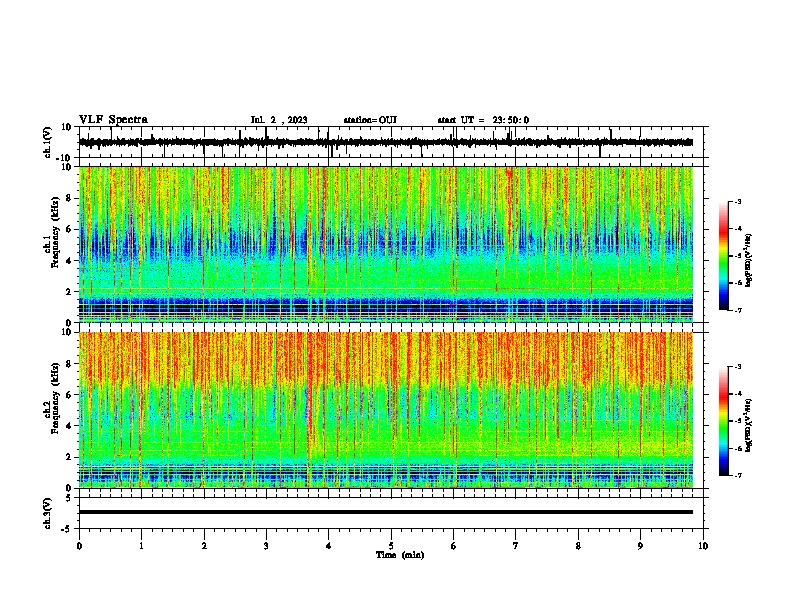Viewport: 792px width, 612px height.
Task: Click time axis tick label "0"
Action: coord(79,546)
